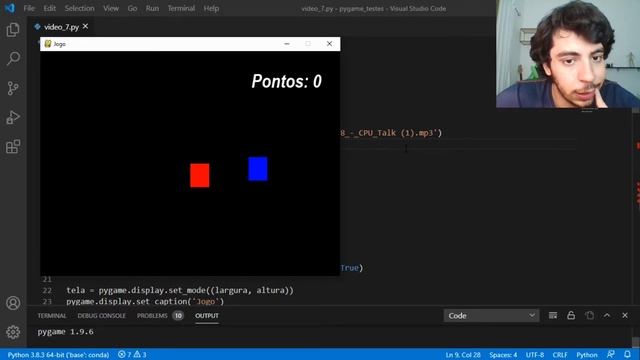Close the bottom panel
This screenshot has height=360, width=640.
coord(625,316)
